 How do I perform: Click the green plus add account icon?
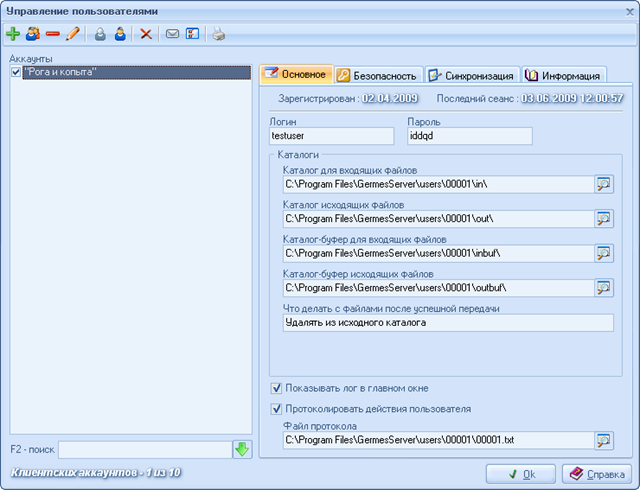click(x=13, y=34)
